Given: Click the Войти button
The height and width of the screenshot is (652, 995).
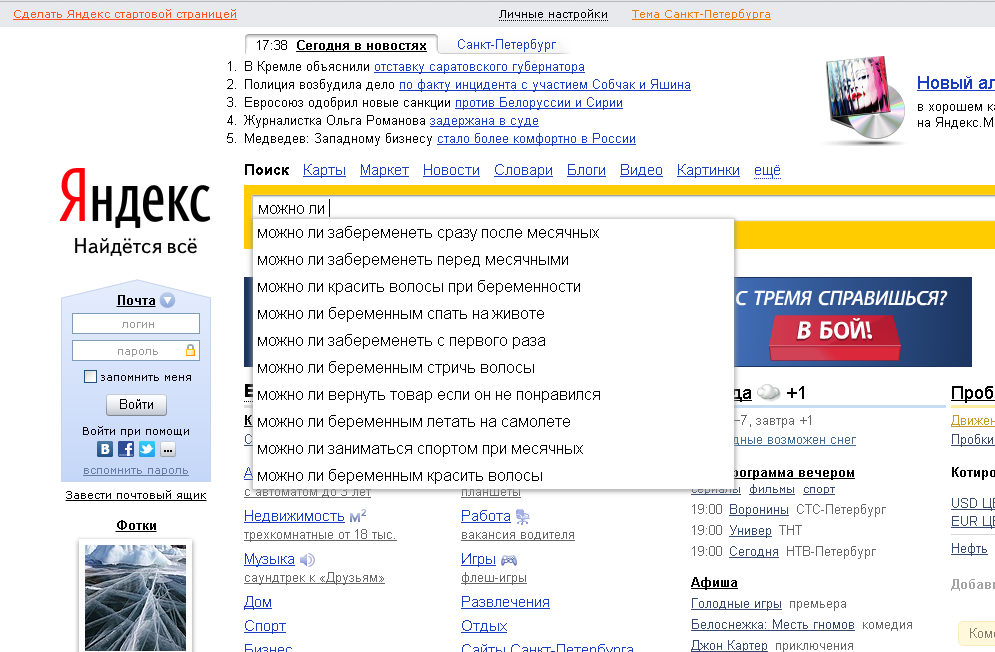Looking at the screenshot, I should coord(136,404).
